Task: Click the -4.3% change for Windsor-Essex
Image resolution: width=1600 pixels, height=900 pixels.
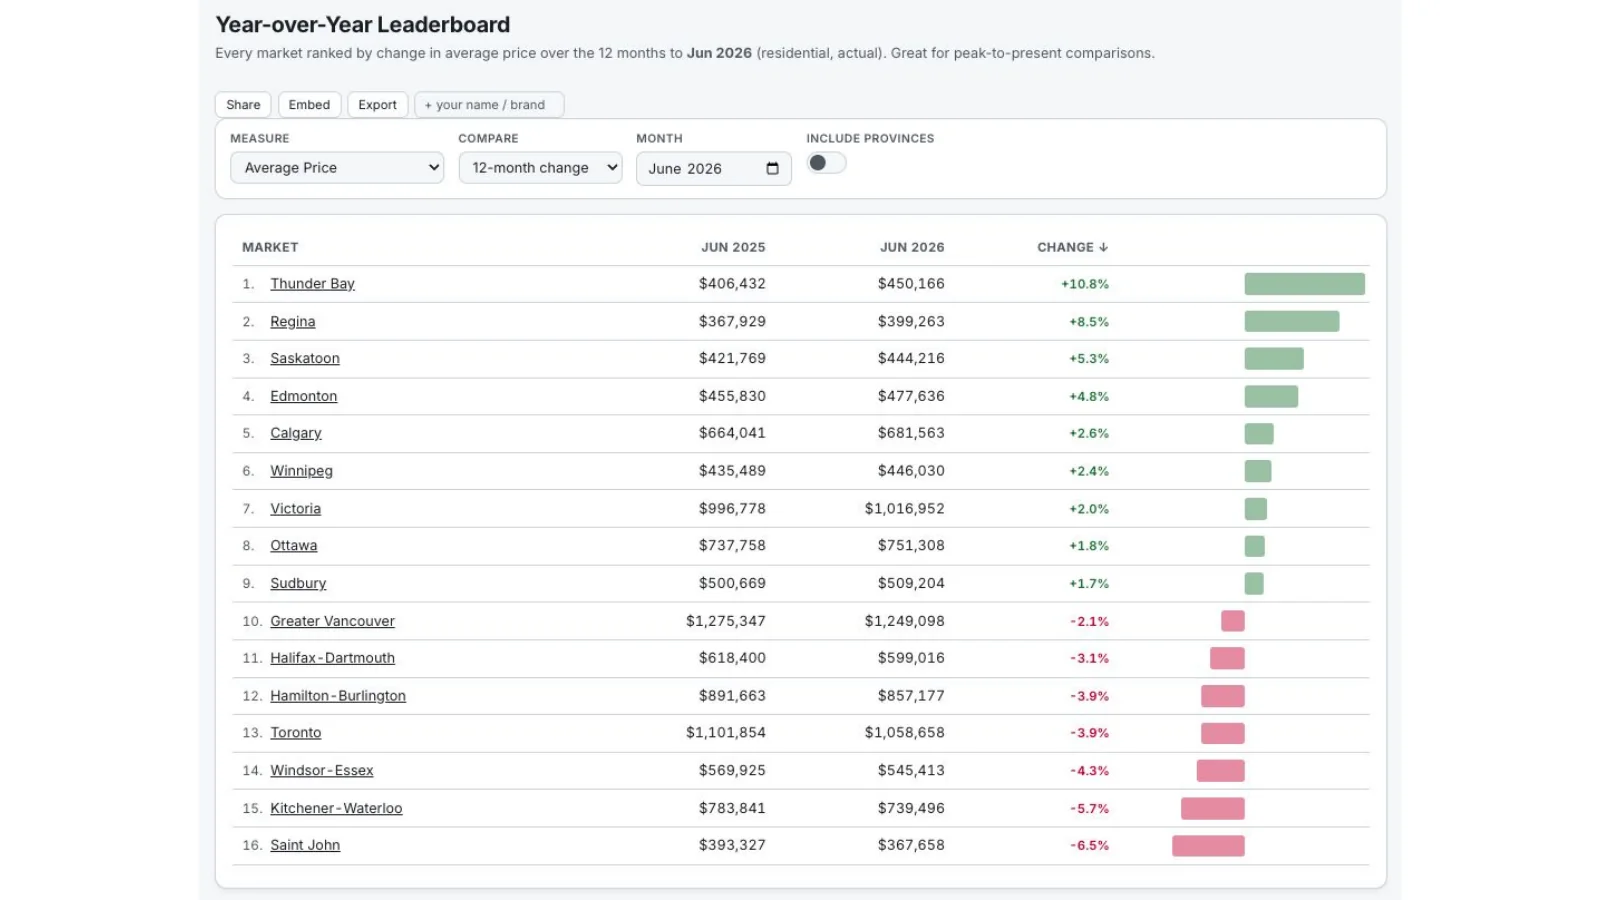Action: point(1090,771)
